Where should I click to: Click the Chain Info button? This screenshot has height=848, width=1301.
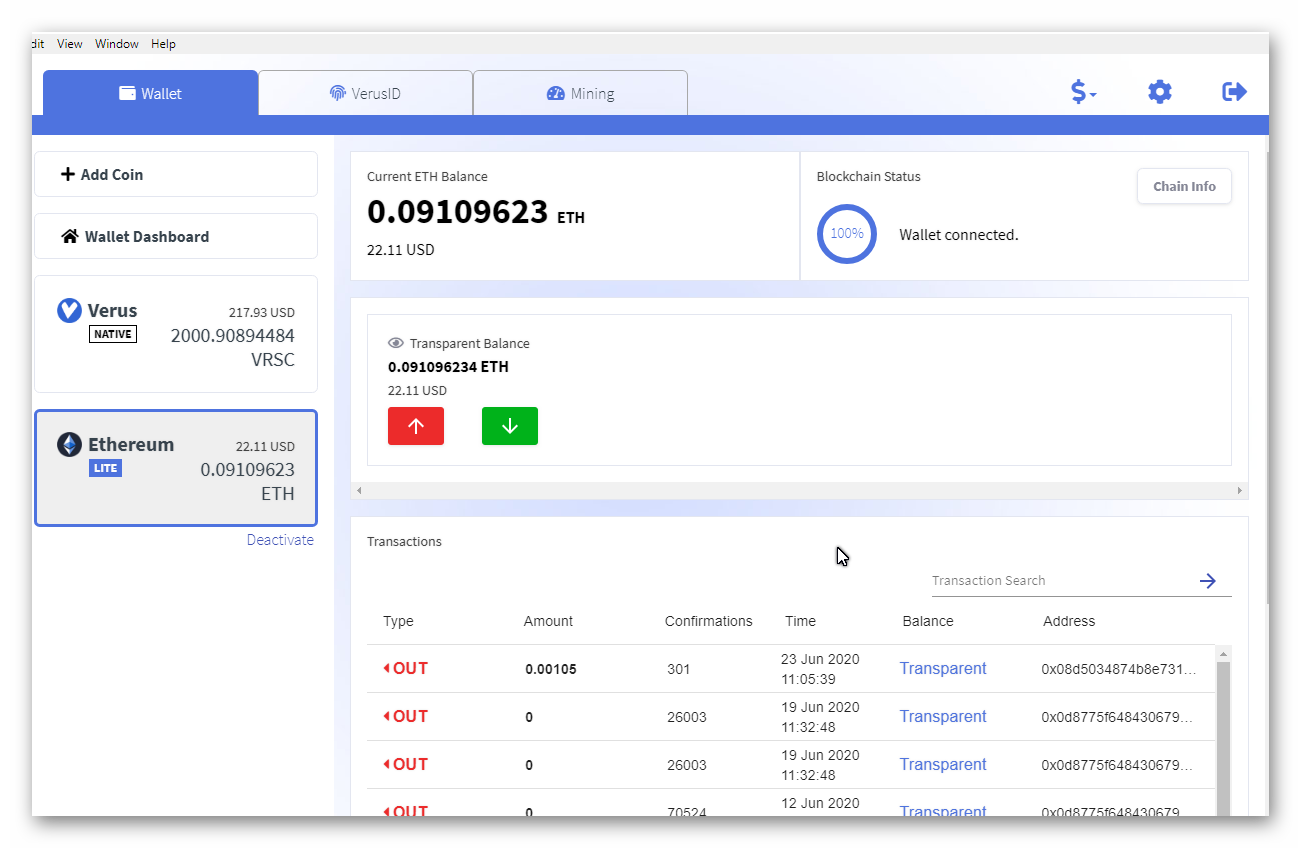1184,186
